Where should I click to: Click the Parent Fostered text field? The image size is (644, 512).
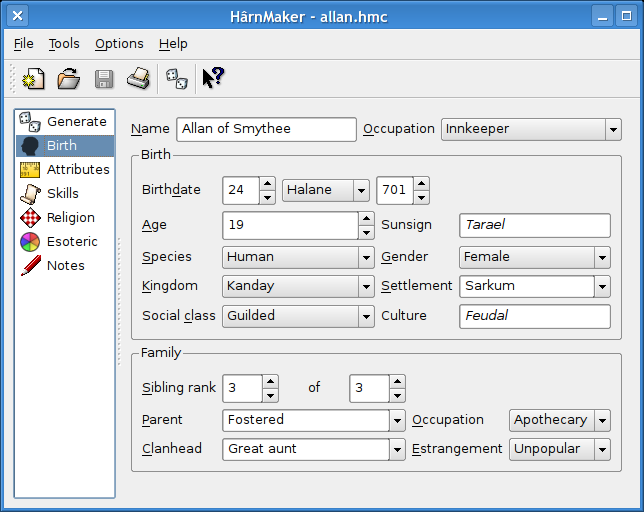pos(306,420)
